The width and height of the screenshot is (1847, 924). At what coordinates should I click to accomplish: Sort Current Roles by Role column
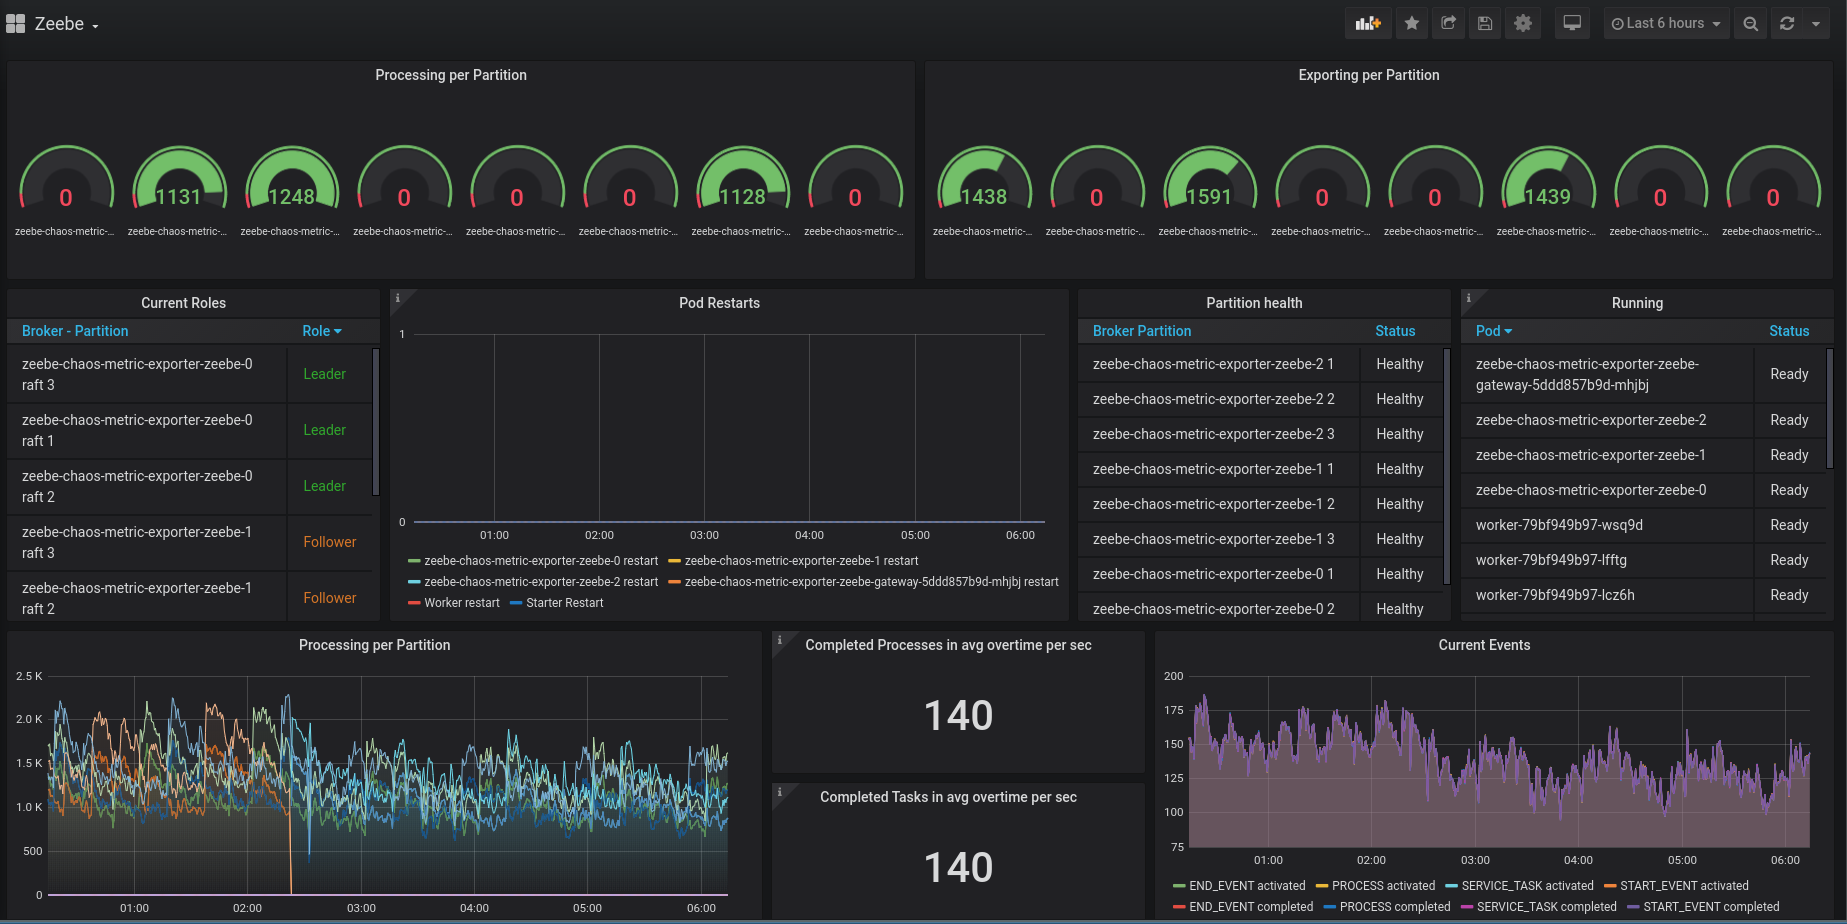[322, 331]
